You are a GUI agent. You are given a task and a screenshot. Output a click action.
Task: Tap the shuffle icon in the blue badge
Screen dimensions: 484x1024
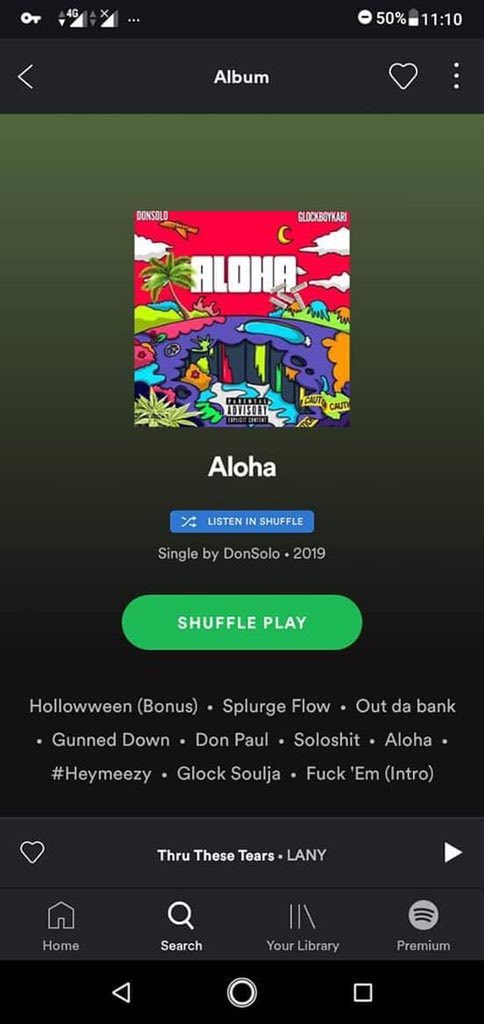[188, 522]
